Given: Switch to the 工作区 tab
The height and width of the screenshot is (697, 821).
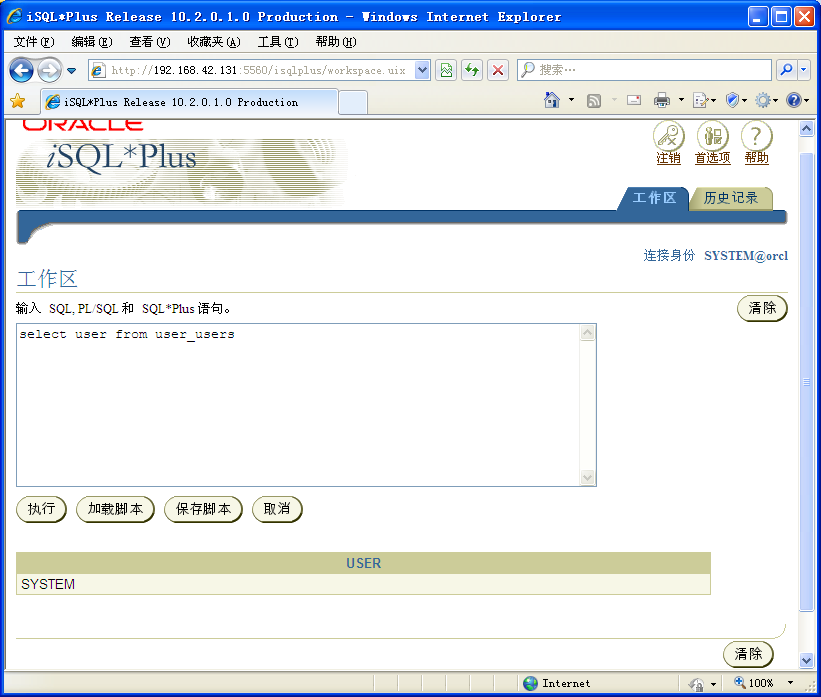Looking at the screenshot, I should click(654, 198).
